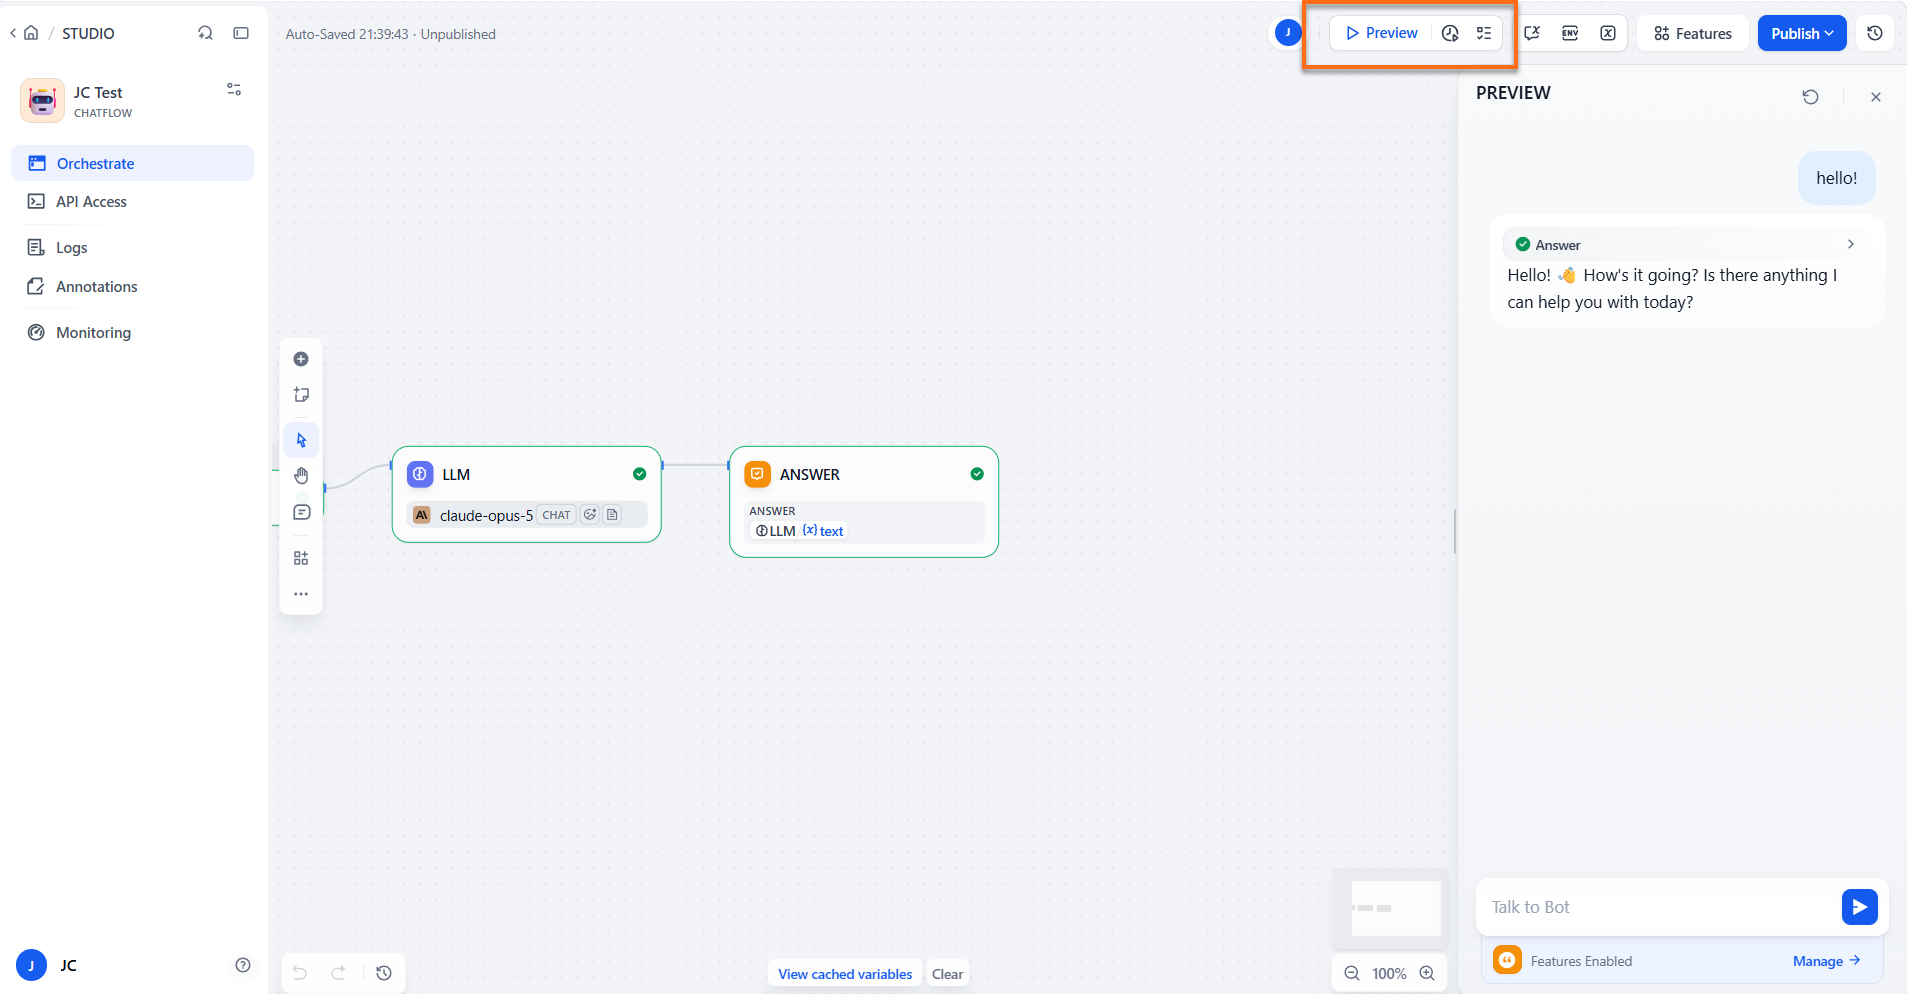Viewport: 1908px width, 994px height.
Task: Click the undo arrow at bottom
Action: coord(299,973)
